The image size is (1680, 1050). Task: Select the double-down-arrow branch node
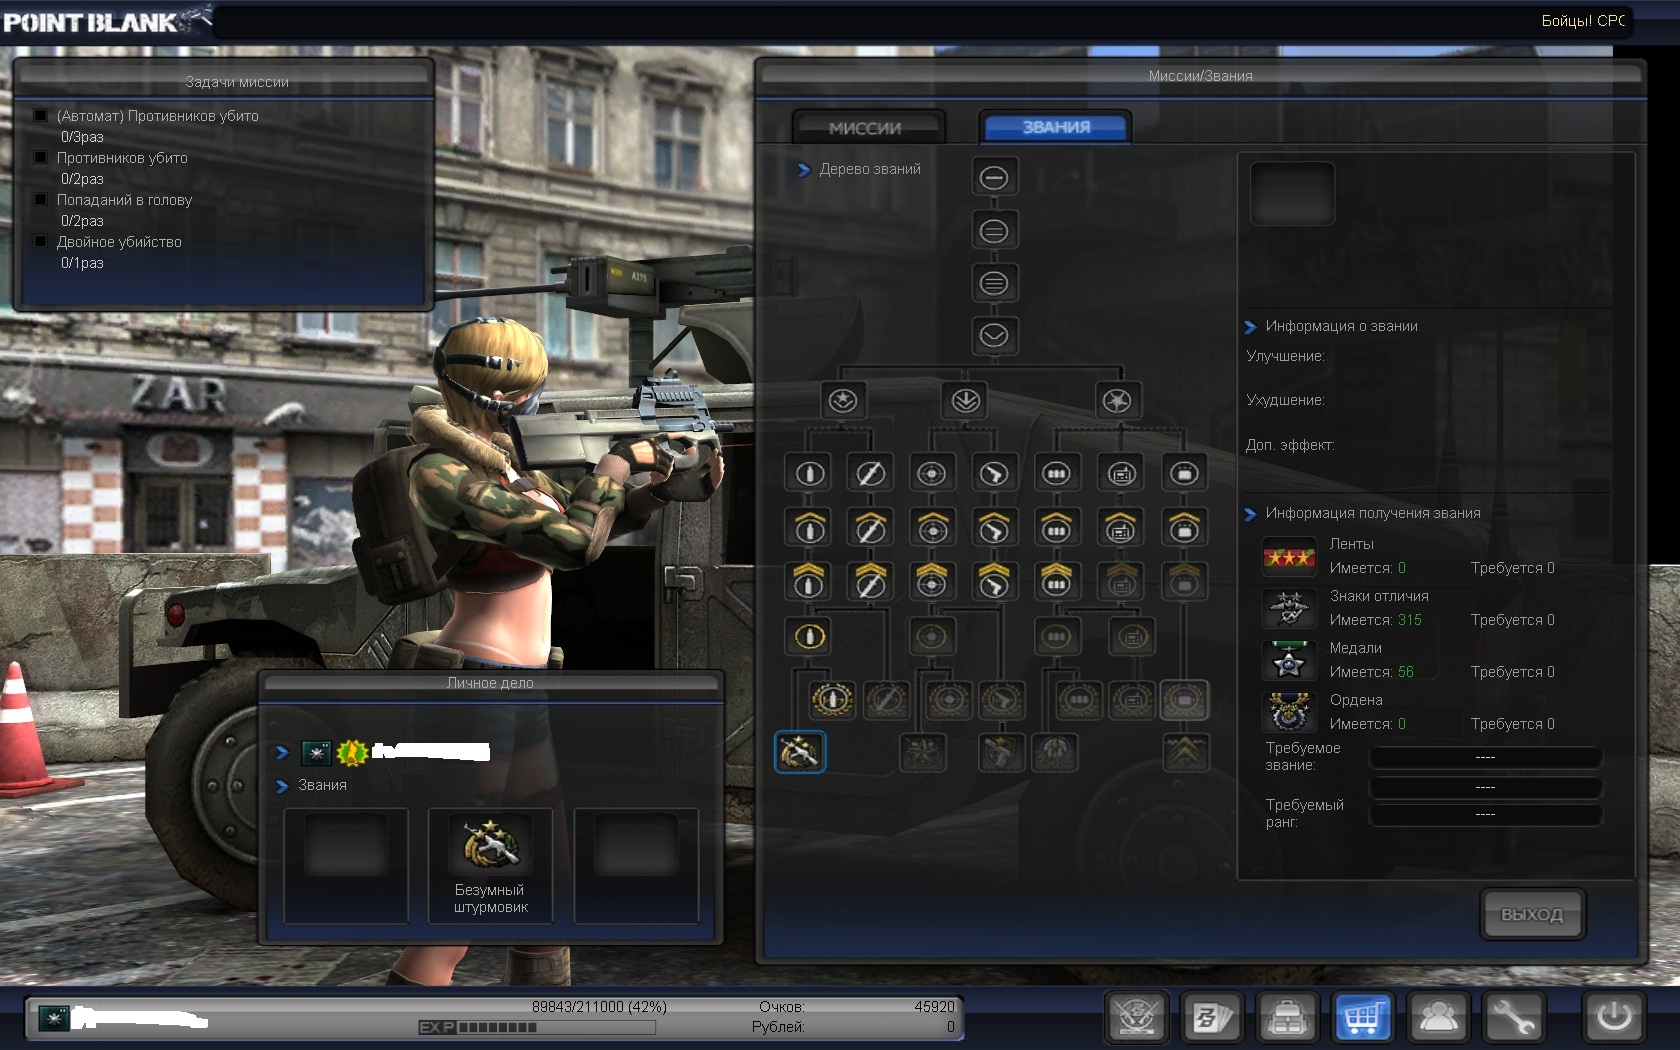pyautogui.click(x=965, y=401)
